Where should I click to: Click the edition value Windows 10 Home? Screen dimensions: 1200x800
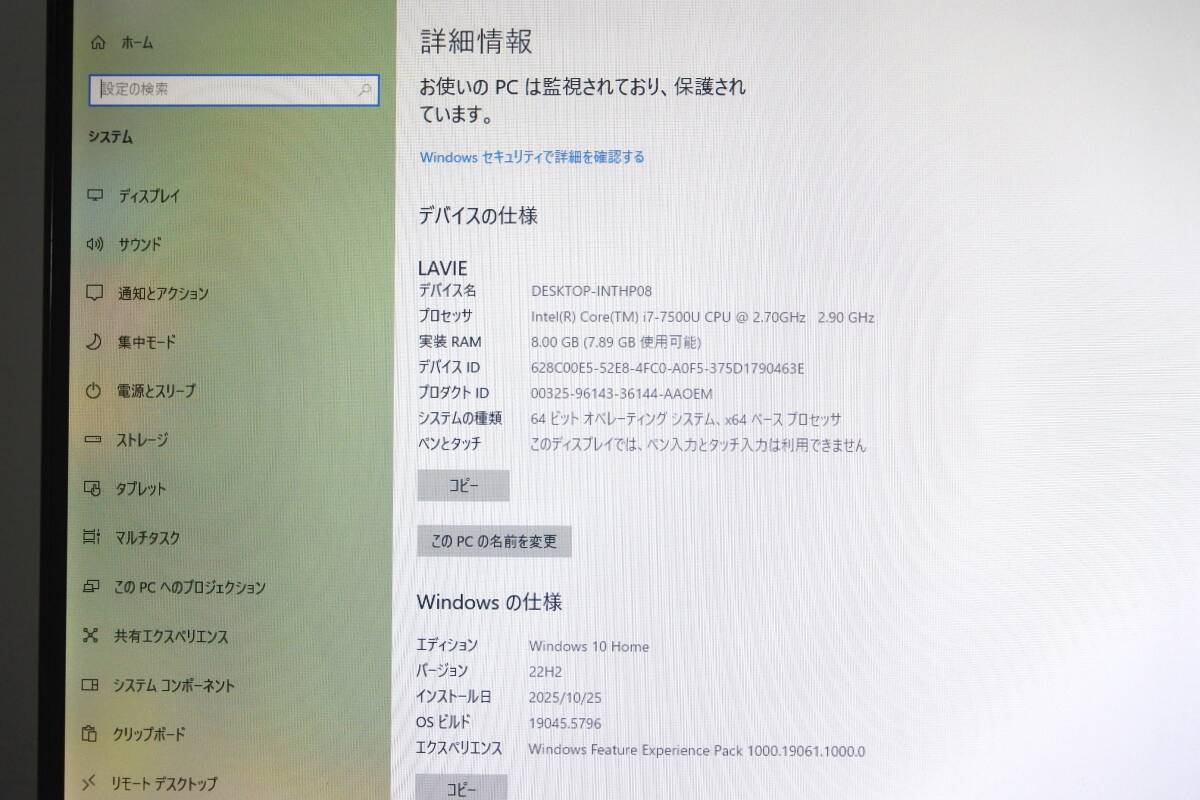point(589,647)
